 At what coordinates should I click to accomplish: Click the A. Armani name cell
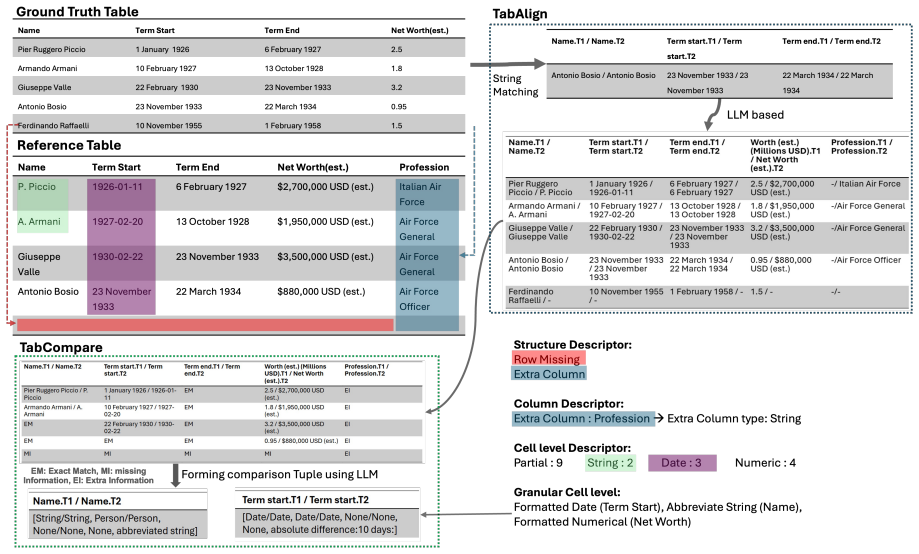click(x=42, y=222)
